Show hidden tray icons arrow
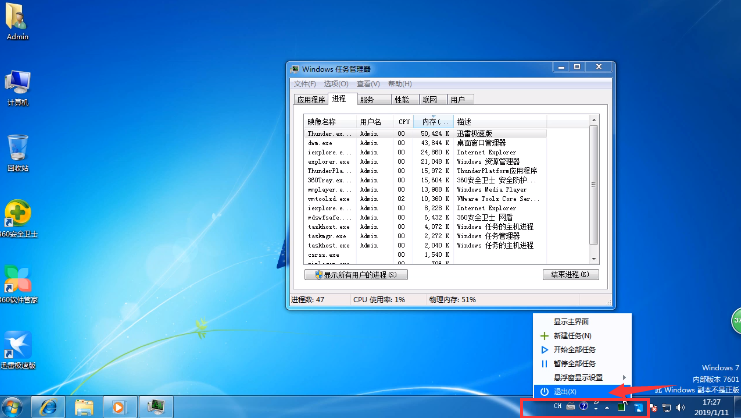741x418 pixels. click(x=607, y=407)
